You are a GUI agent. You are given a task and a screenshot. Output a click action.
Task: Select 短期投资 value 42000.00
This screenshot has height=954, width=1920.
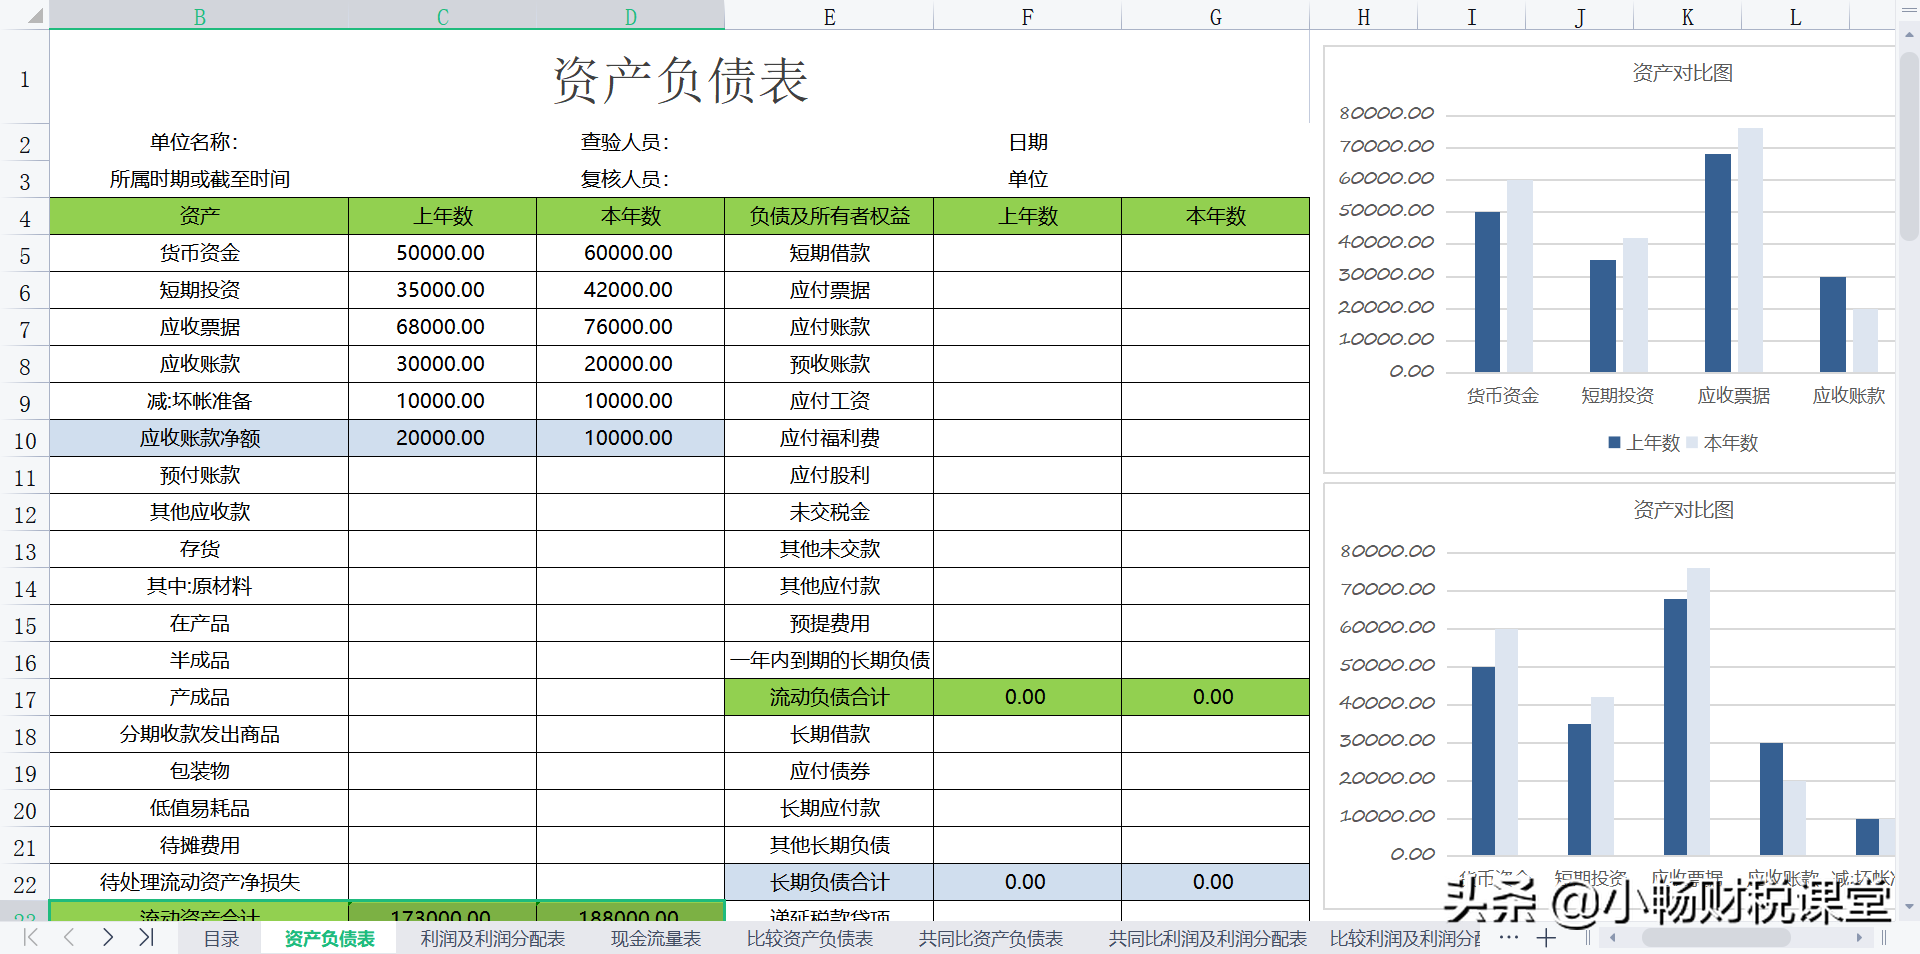(630, 290)
